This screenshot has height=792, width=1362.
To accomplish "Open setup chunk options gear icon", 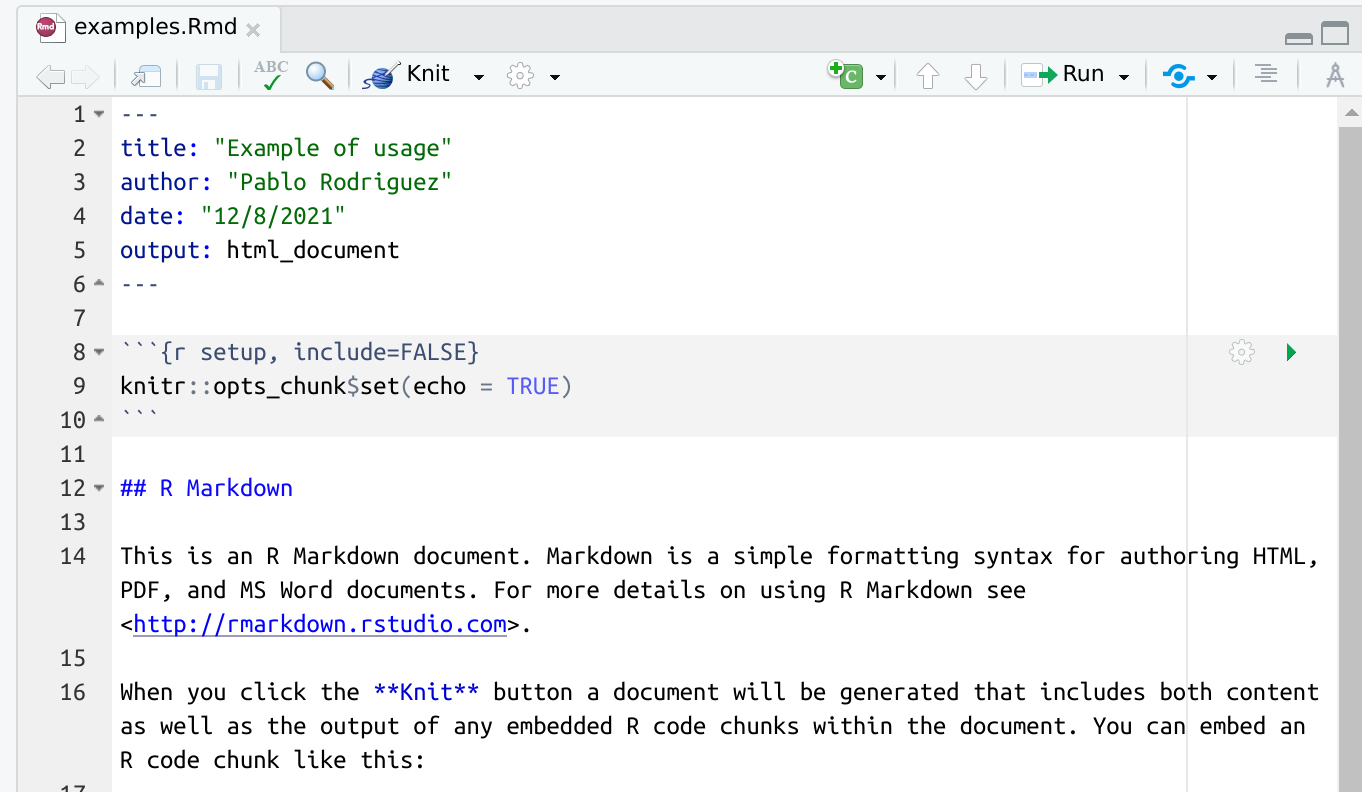I will click(1241, 352).
